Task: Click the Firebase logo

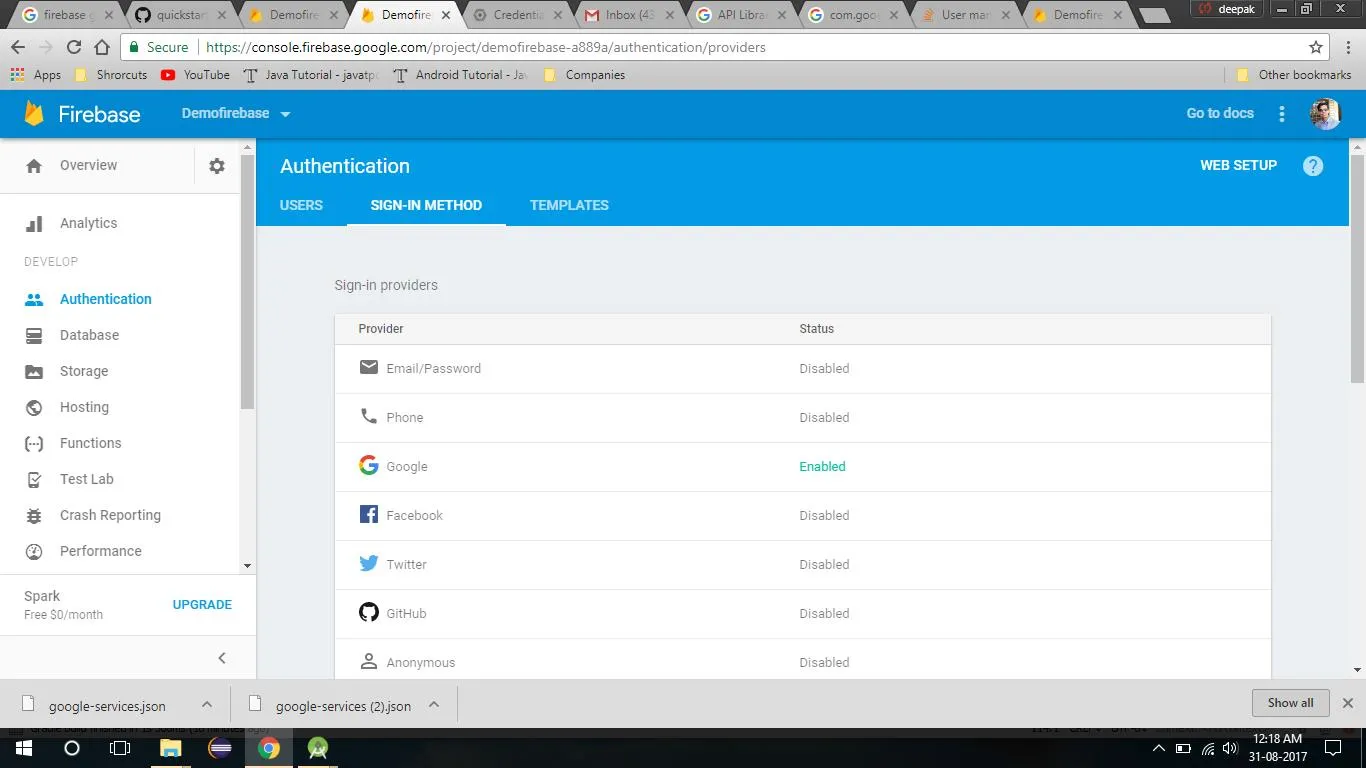Action: [83, 114]
